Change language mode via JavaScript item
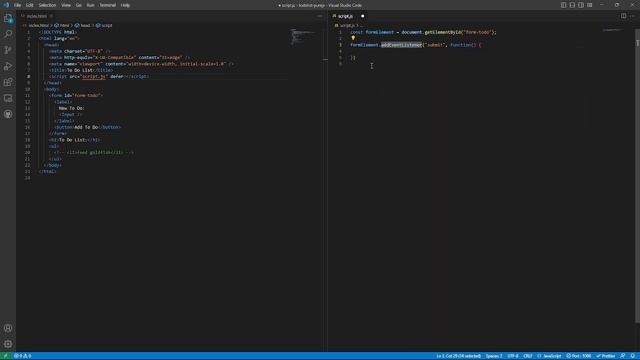The width and height of the screenshot is (640, 360). [x=549, y=356]
